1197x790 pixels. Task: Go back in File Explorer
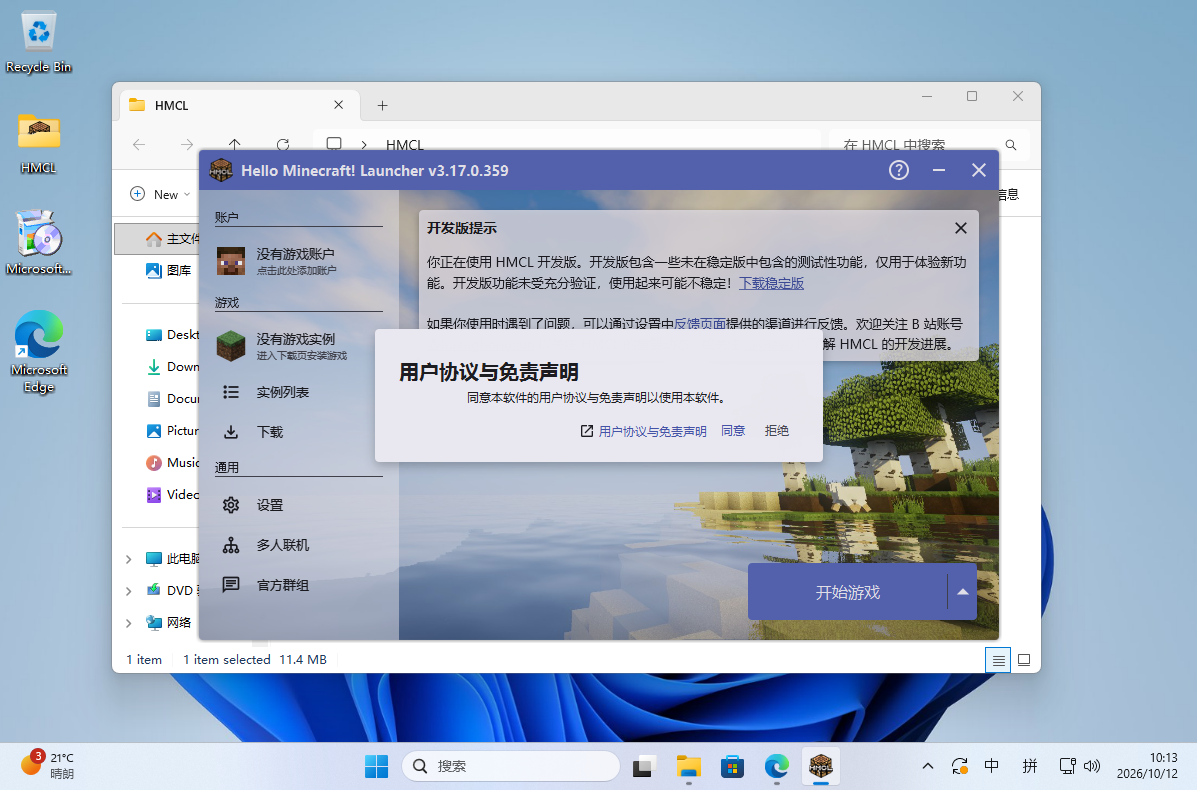coord(139,144)
